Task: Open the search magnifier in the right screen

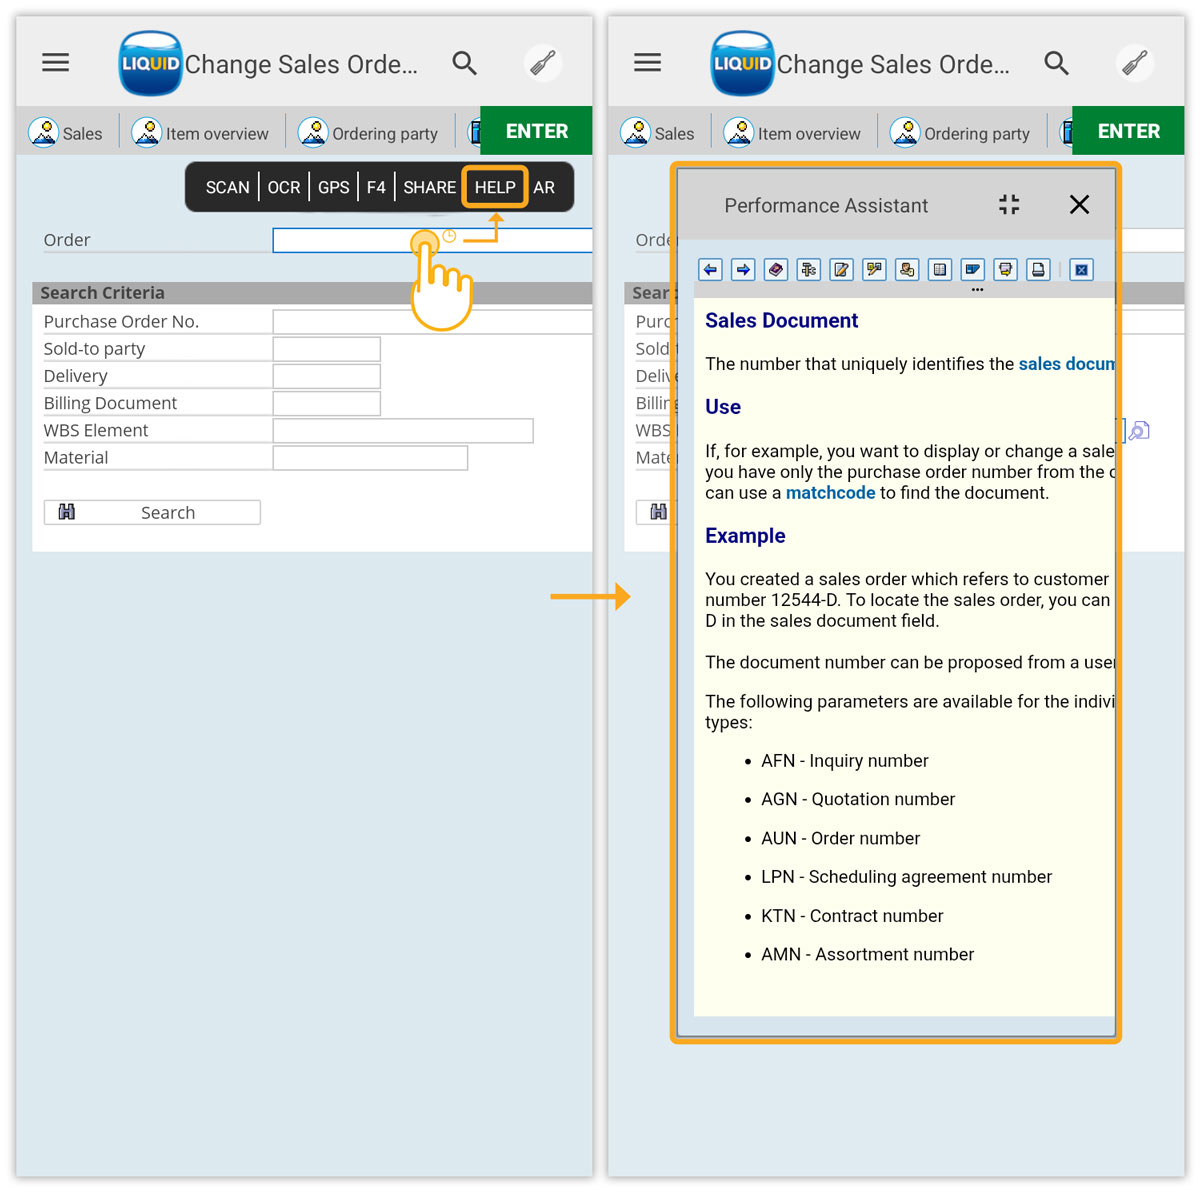Action: pyautogui.click(x=1056, y=63)
